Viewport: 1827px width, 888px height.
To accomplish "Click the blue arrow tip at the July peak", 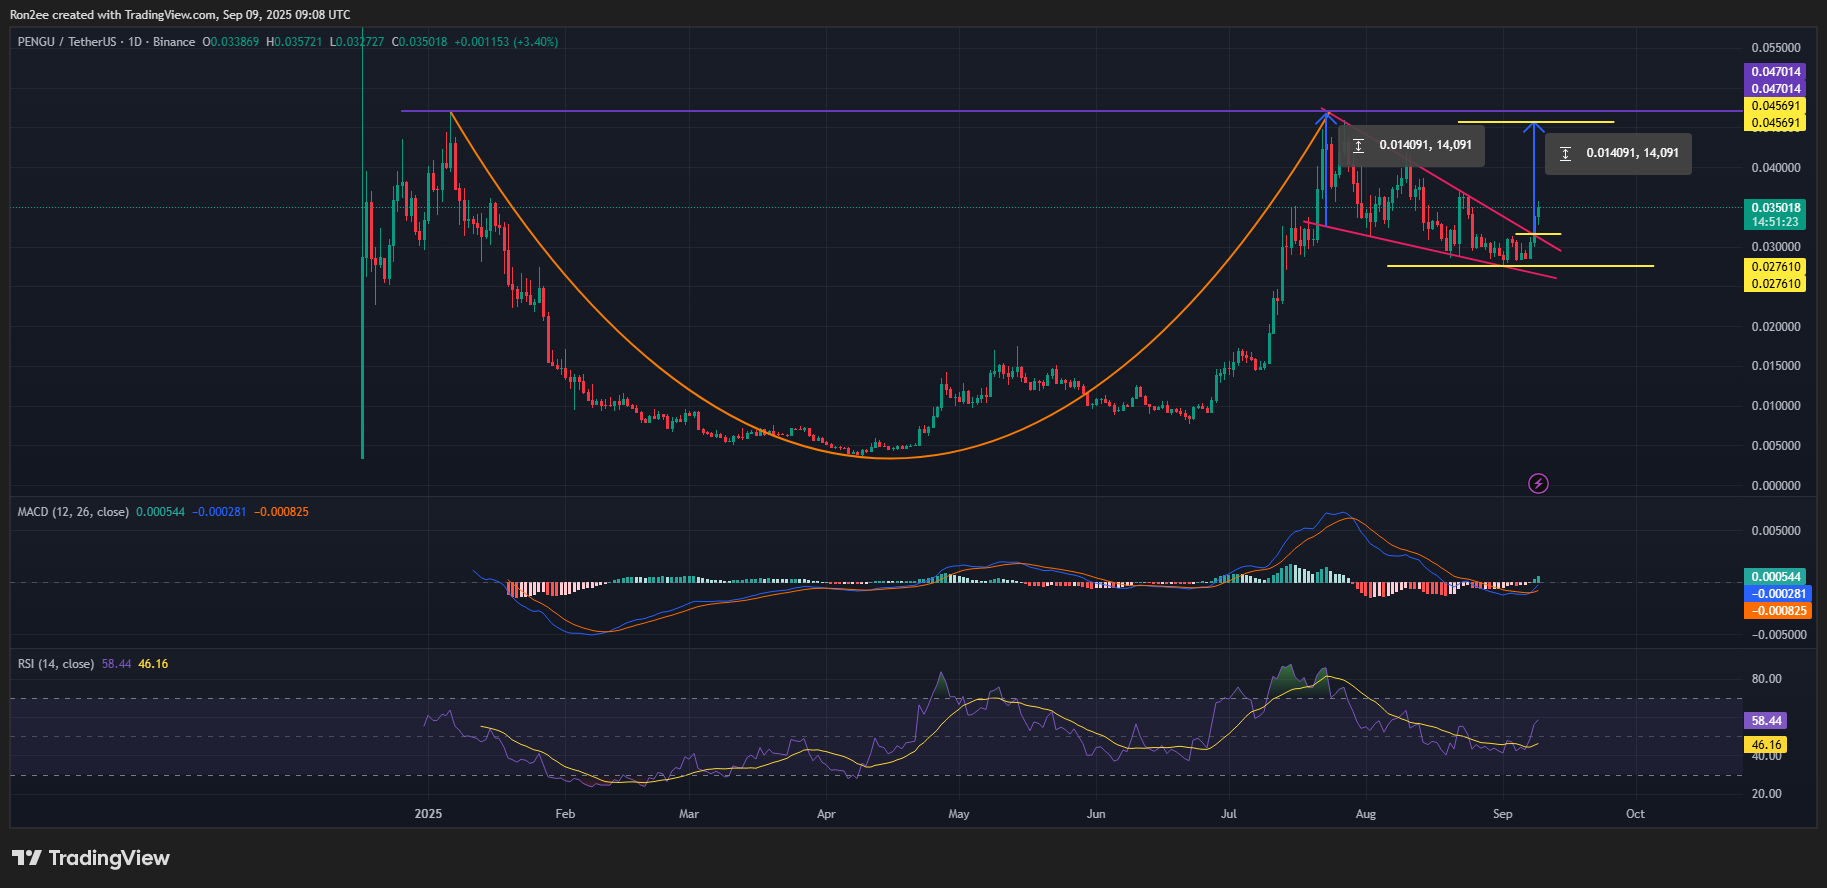I will [1326, 115].
